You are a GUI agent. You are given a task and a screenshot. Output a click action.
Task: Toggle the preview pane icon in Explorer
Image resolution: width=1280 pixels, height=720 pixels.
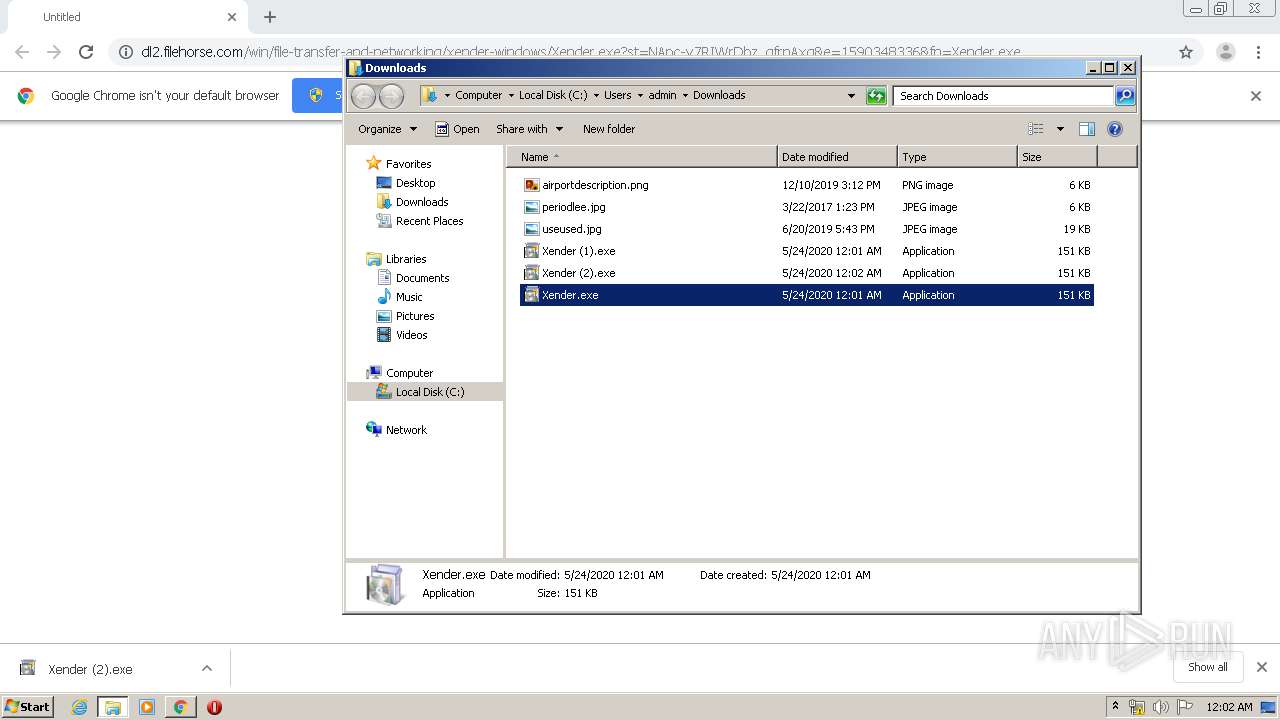tap(1087, 129)
